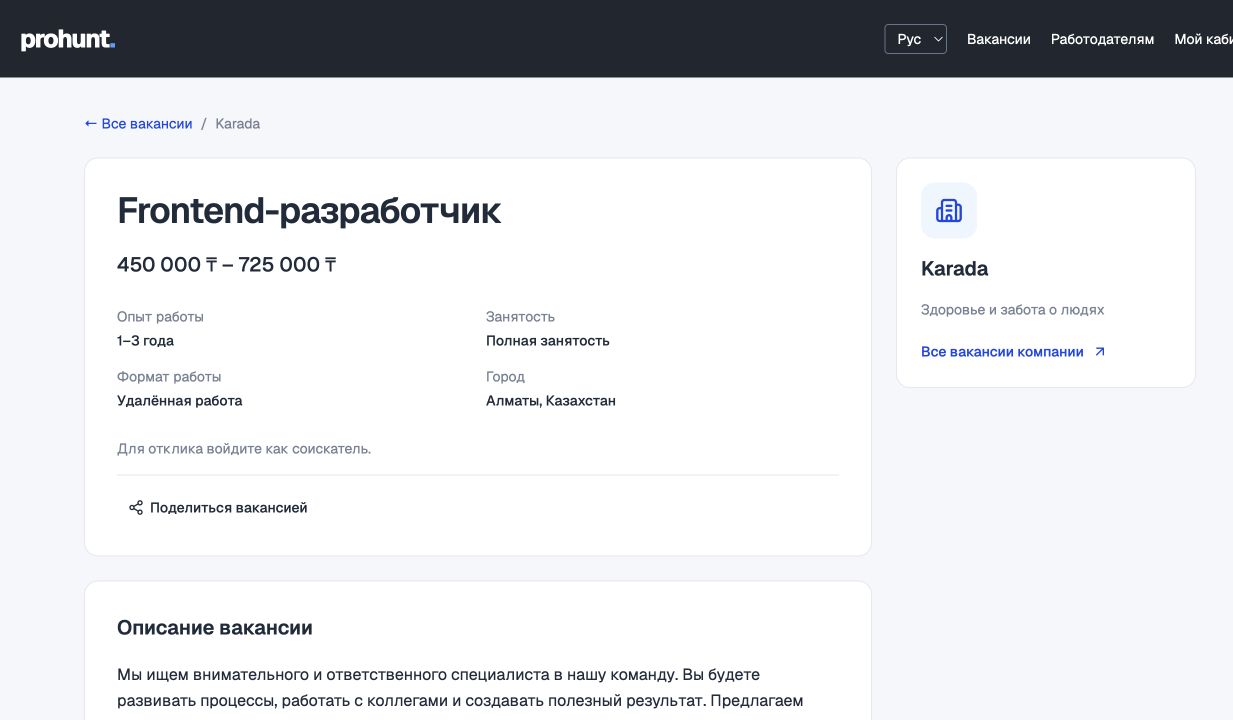
Task: Open Работодателям in the top menu
Action: [x=1102, y=39]
